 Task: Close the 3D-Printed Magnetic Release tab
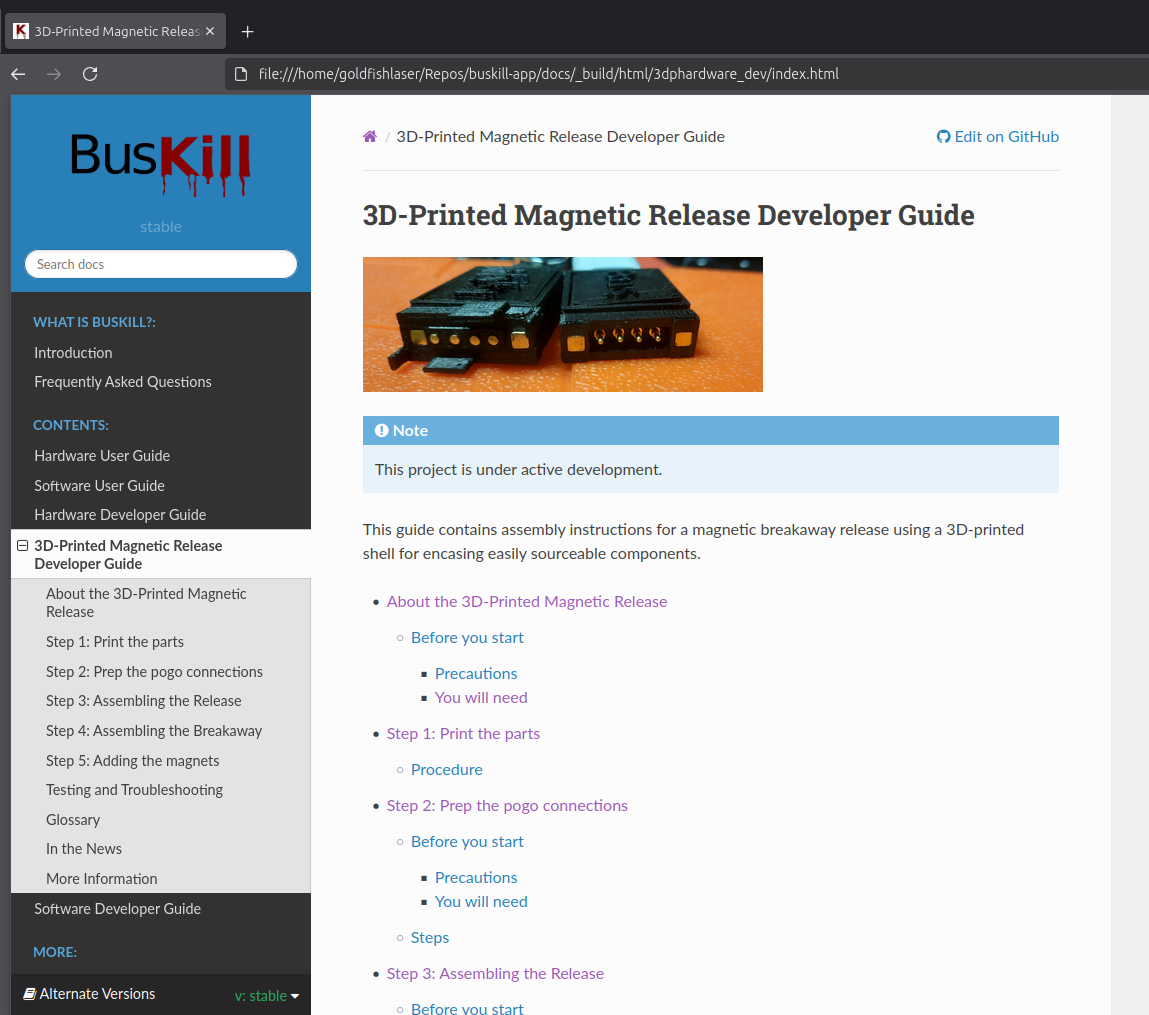(x=210, y=31)
